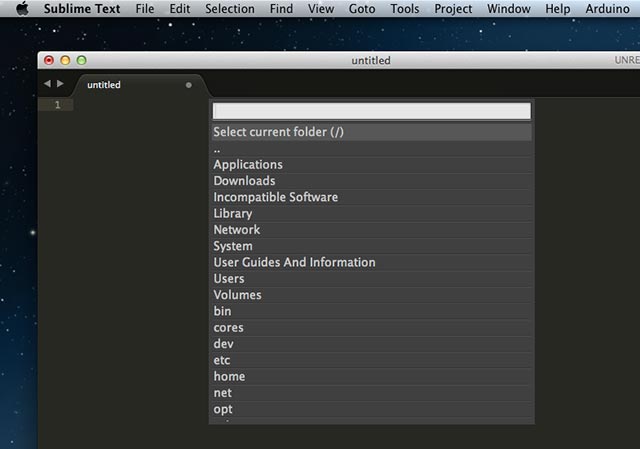Click the Apple logo menu

(x=21, y=9)
